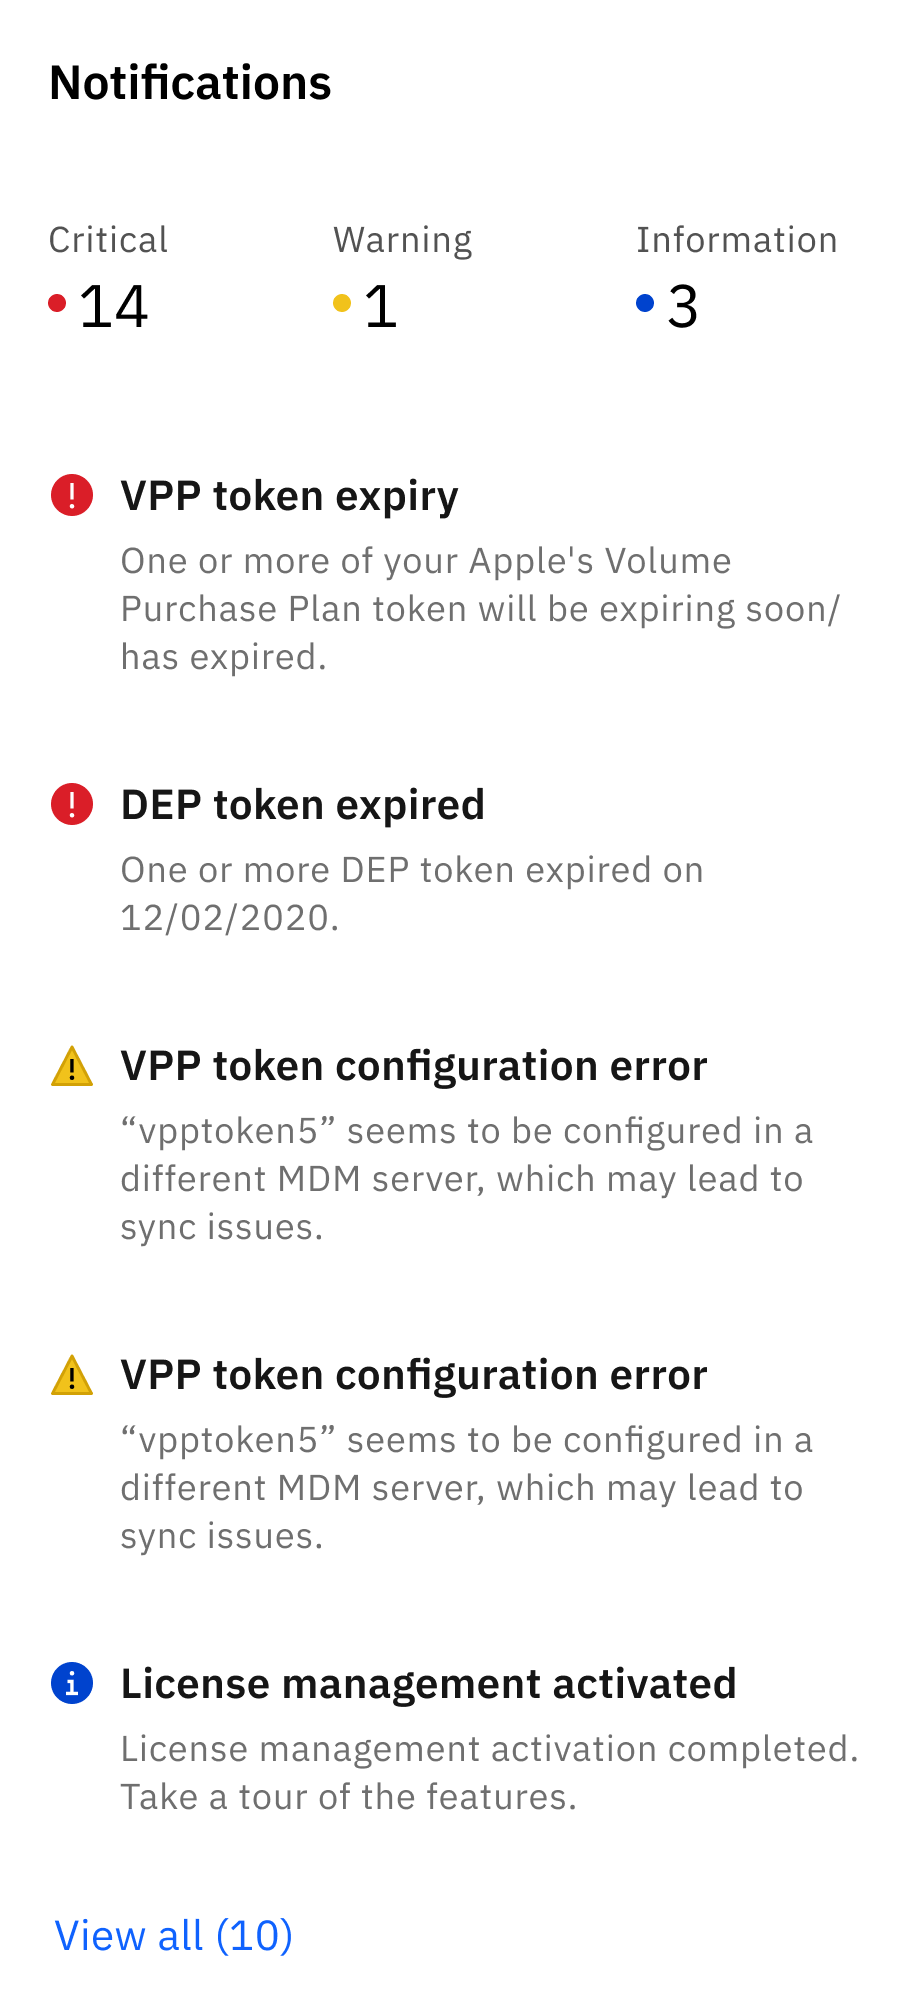Viewport: 912px width, 2001px height.
Task: Click the yellow dot next to the Warning count
Action: click(342, 302)
